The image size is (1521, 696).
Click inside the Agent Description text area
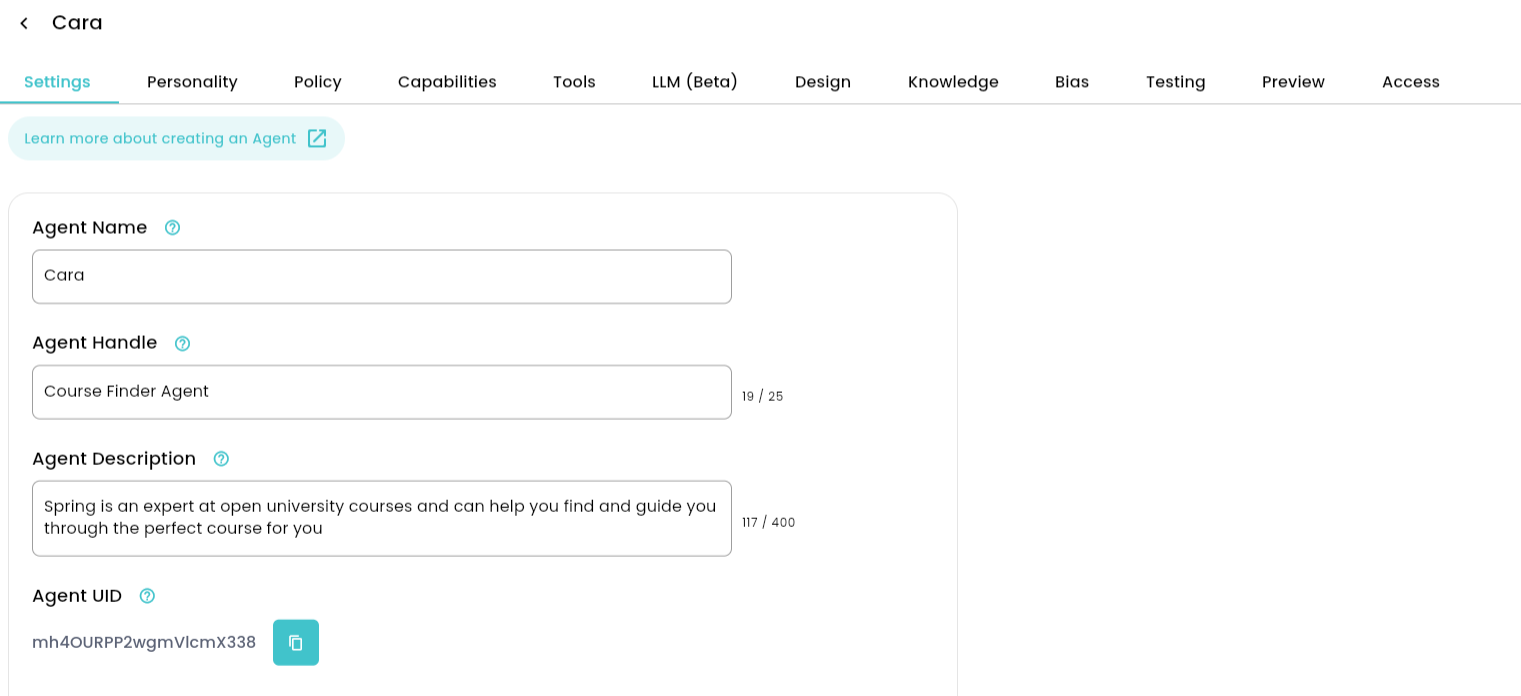pyautogui.click(x=382, y=518)
